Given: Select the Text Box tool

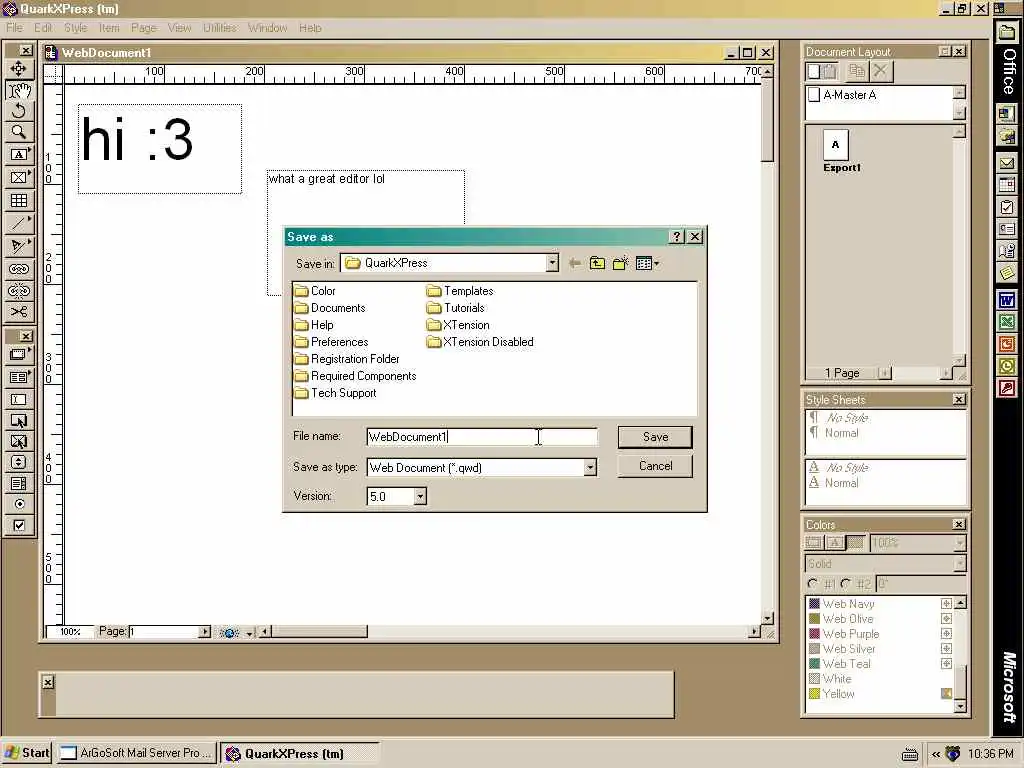Looking at the screenshot, I should [18, 155].
